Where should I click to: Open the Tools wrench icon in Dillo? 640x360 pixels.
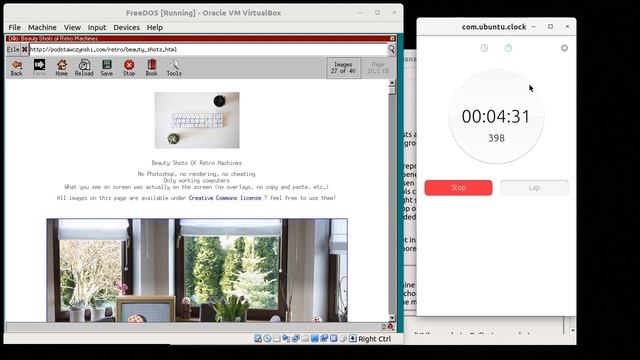[x=174, y=68]
